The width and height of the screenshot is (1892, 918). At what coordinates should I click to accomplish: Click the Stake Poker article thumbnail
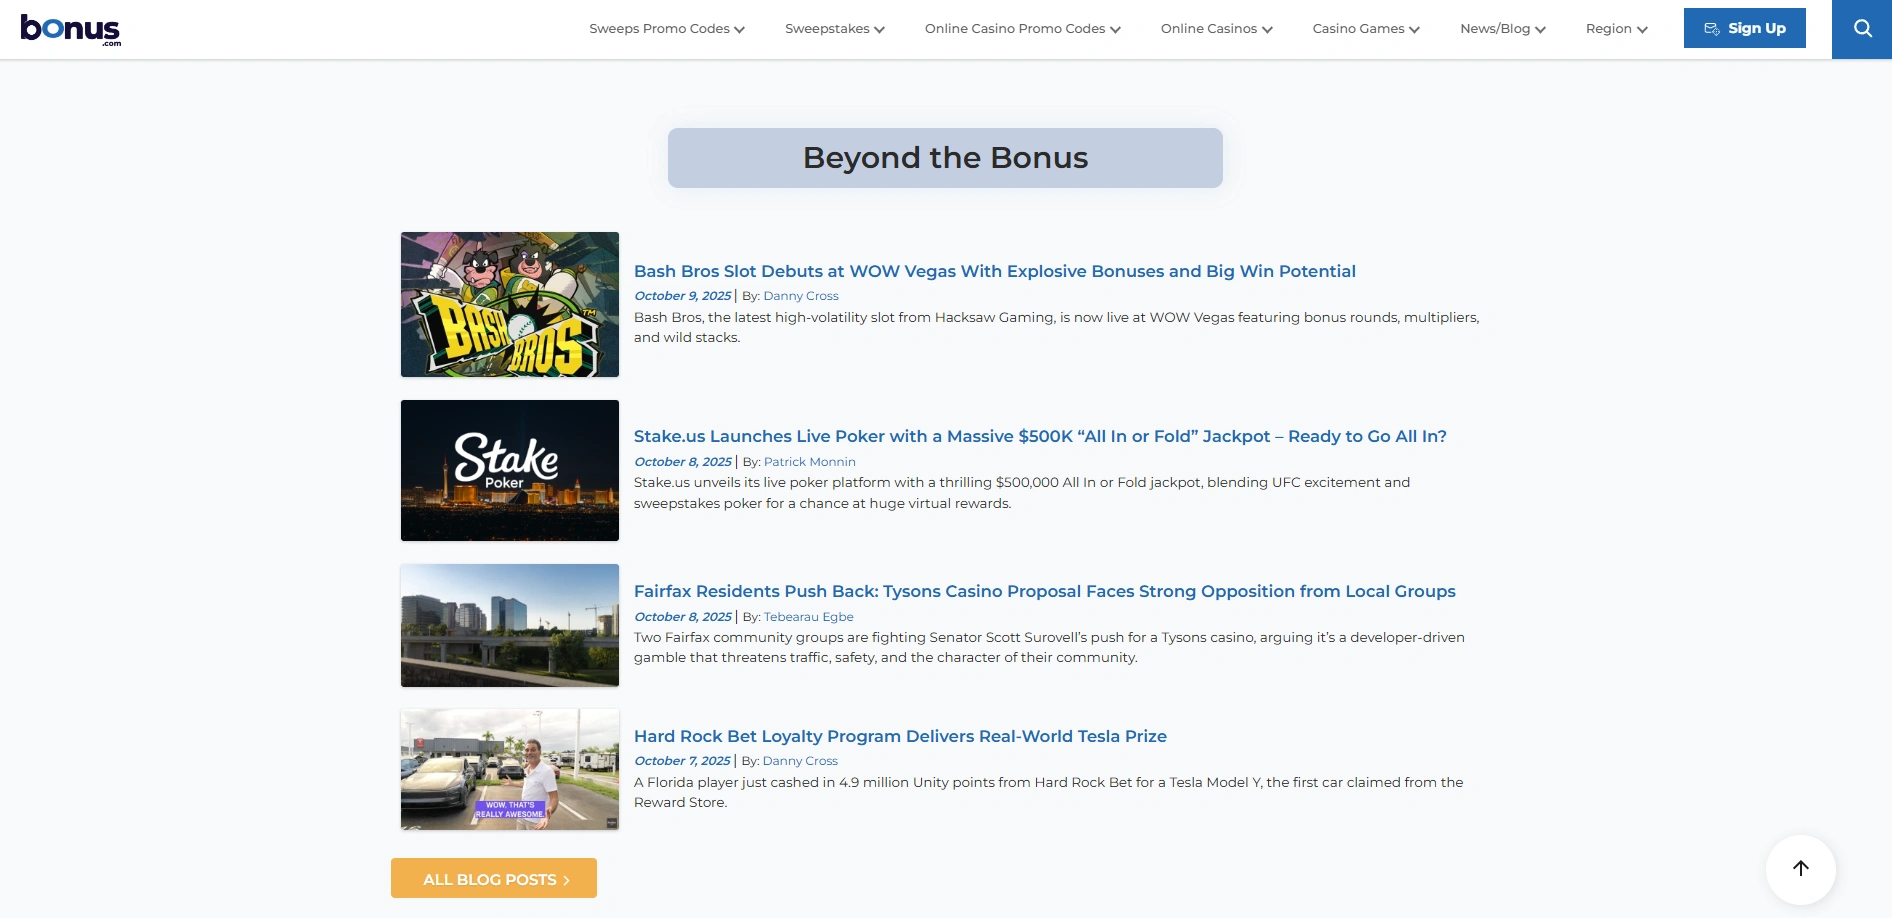click(x=510, y=470)
